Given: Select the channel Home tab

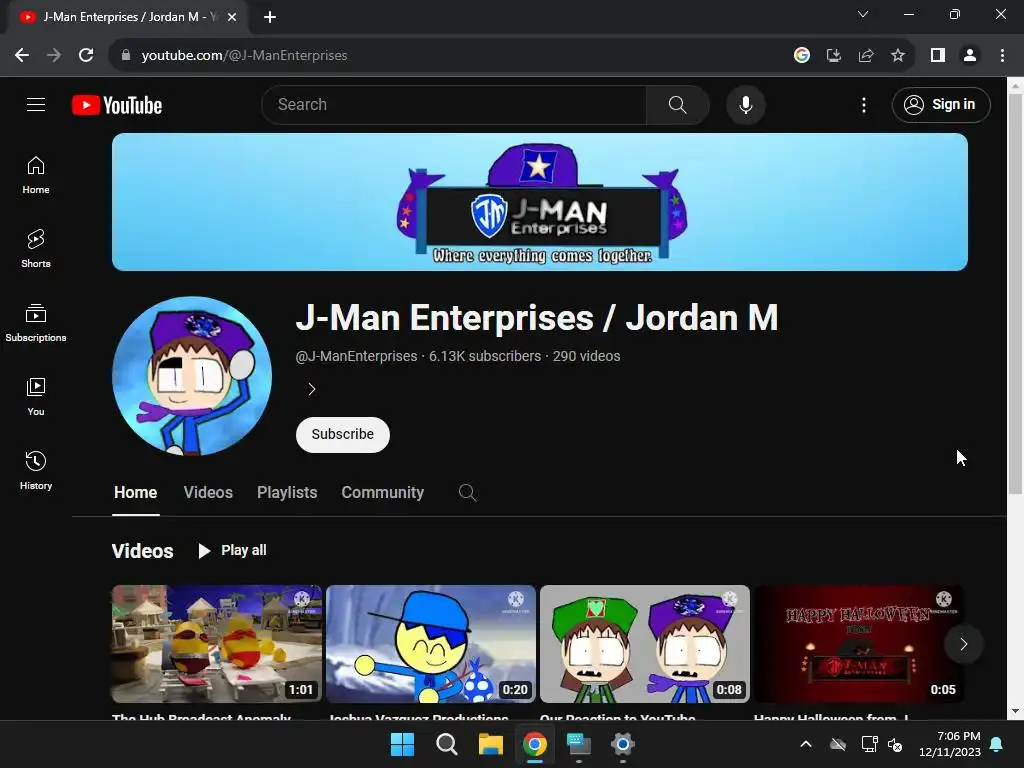Looking at the screenshot, I should tap(135, 492).
